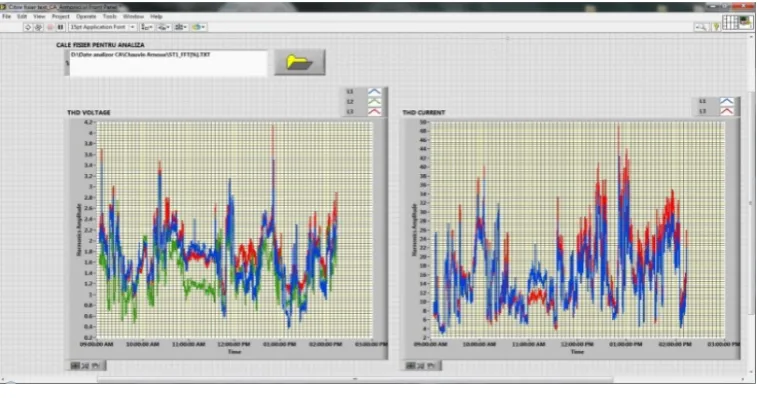Select the cursor tool in THD CURRENT graph palette

click(x=410, y=366)
